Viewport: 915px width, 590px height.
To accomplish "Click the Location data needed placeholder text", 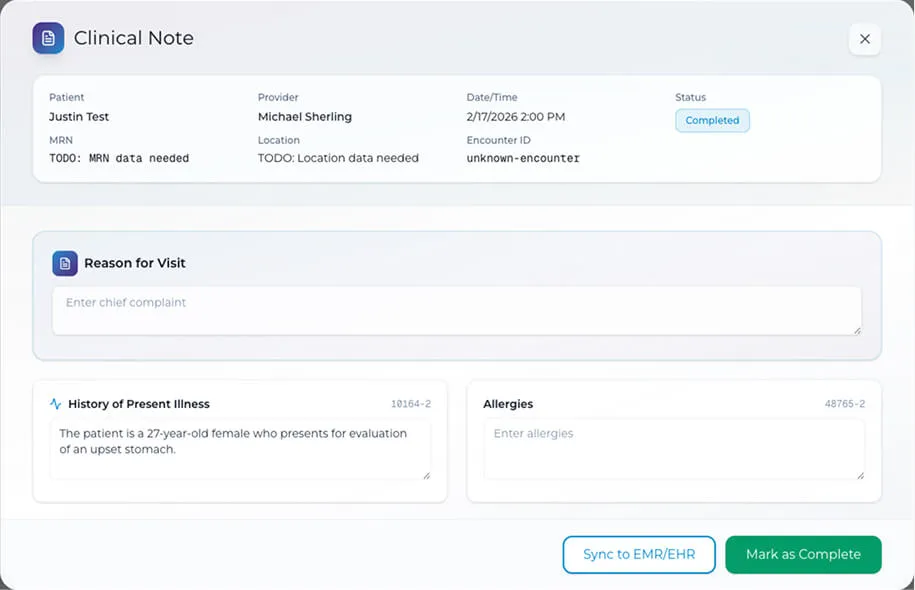I will pyautogui.click(x=338, y=158).
